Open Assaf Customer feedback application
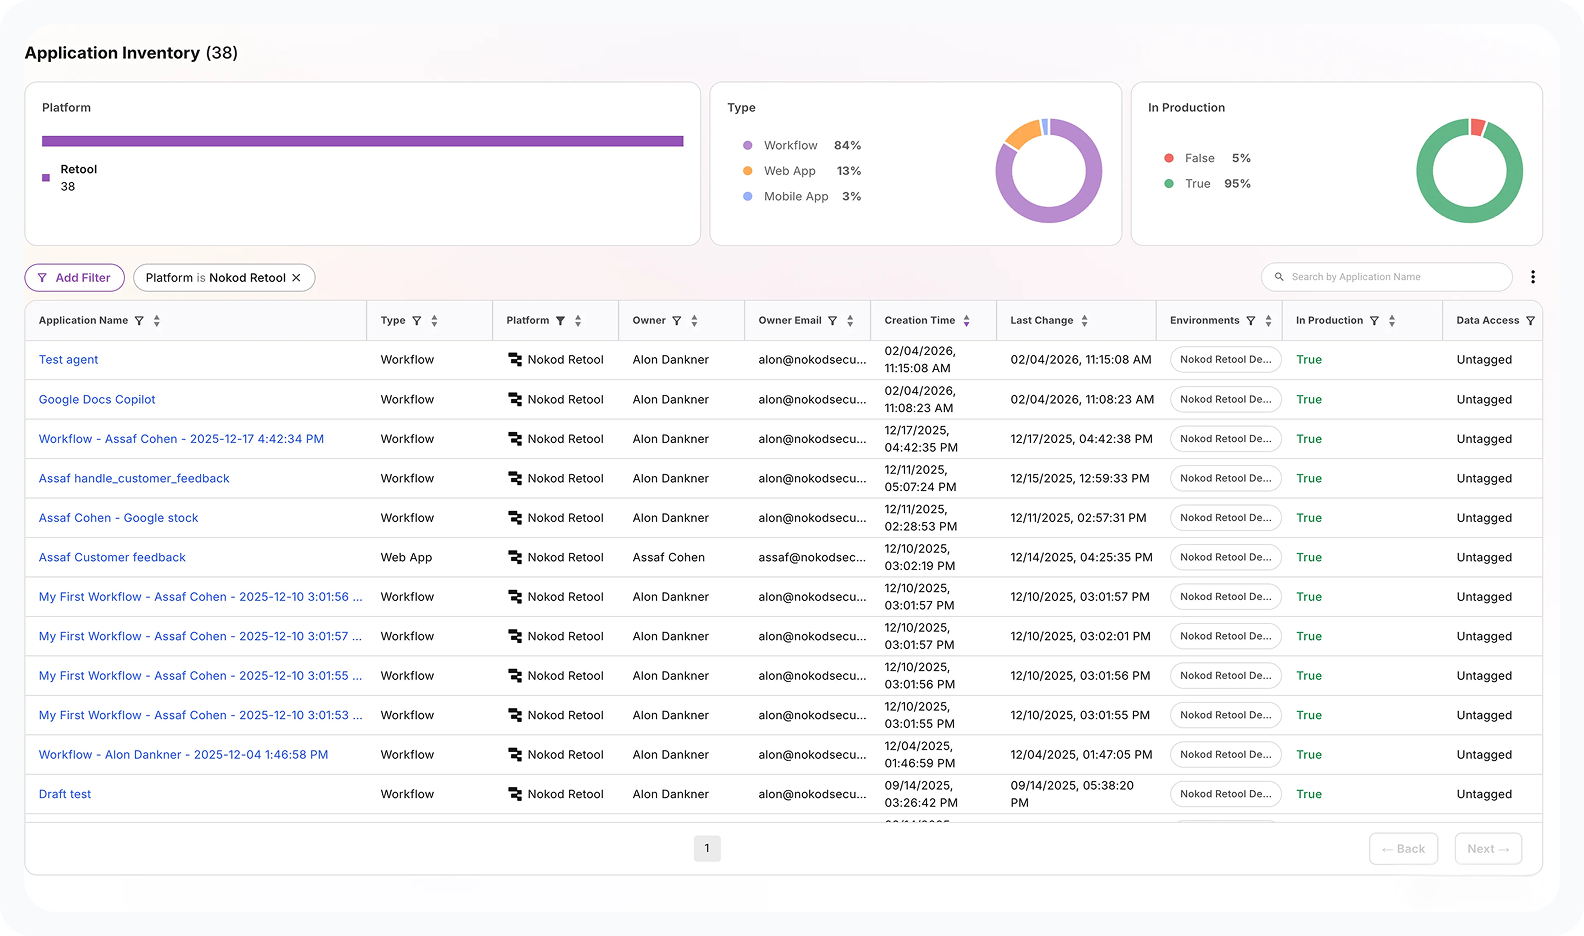 [112, 557]
